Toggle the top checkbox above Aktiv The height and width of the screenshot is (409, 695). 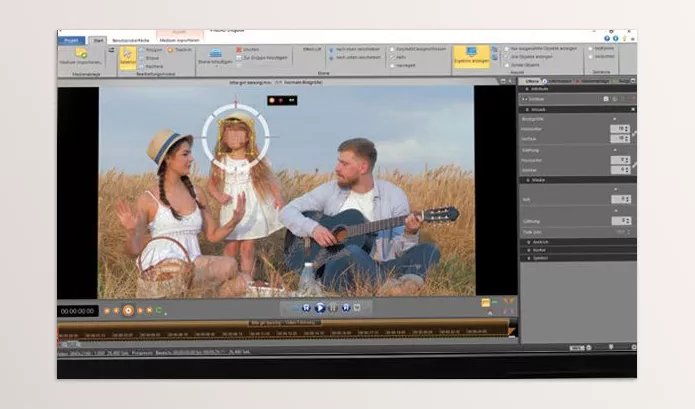(392, 49)
